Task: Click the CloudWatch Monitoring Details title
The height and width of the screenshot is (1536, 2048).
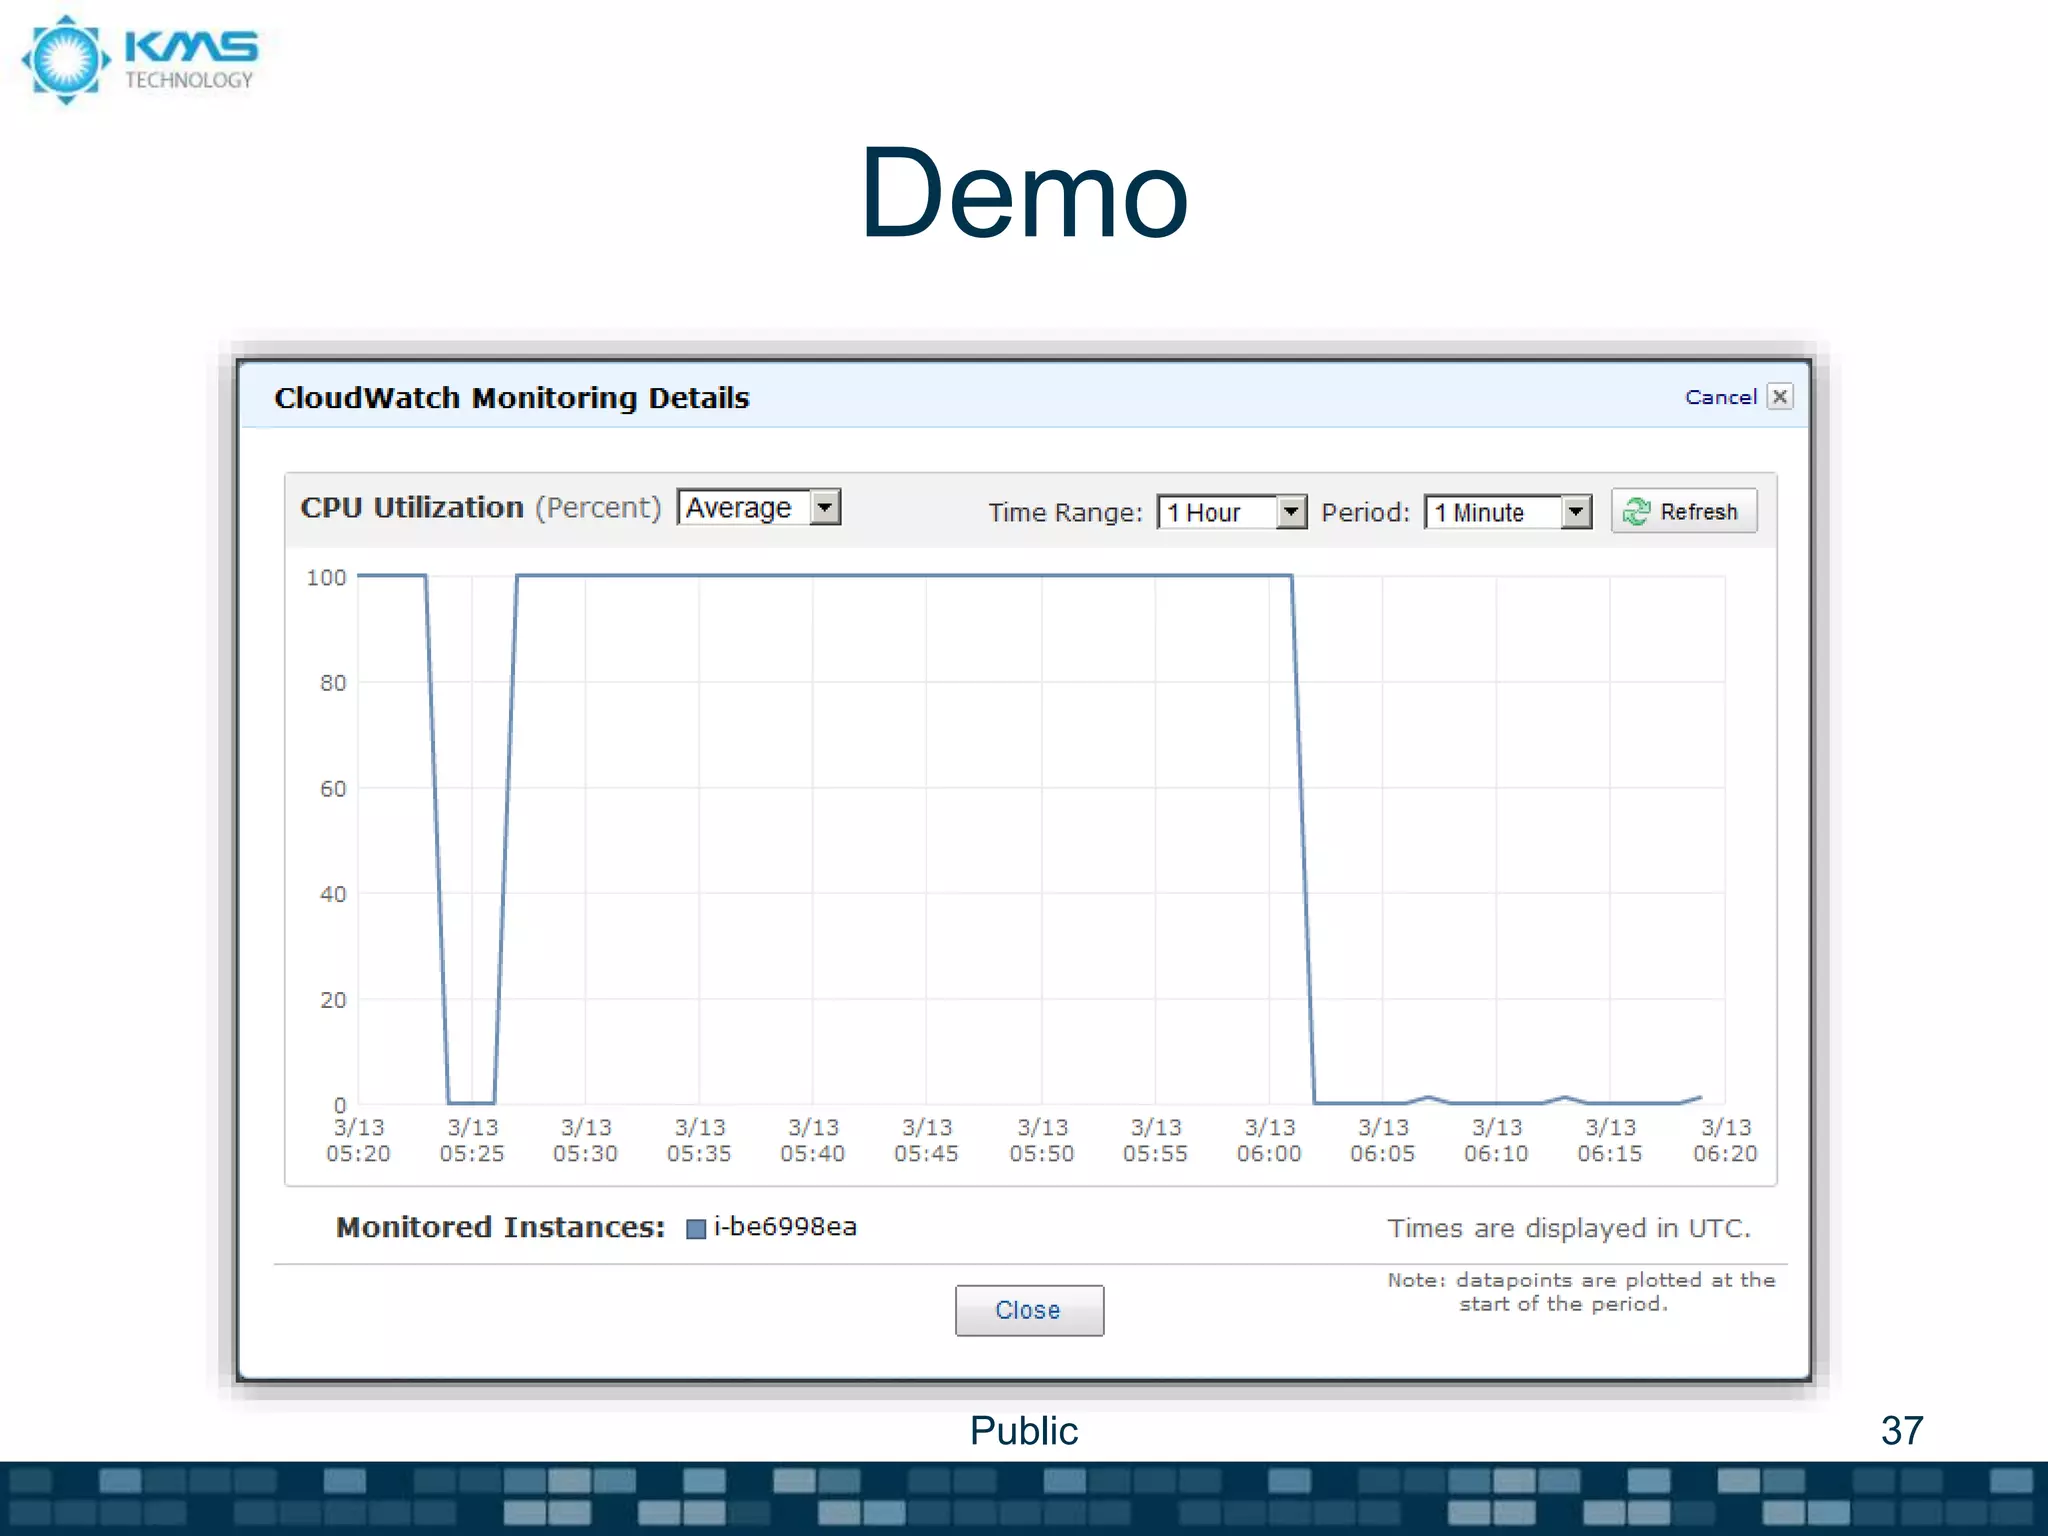Action: 512,398
